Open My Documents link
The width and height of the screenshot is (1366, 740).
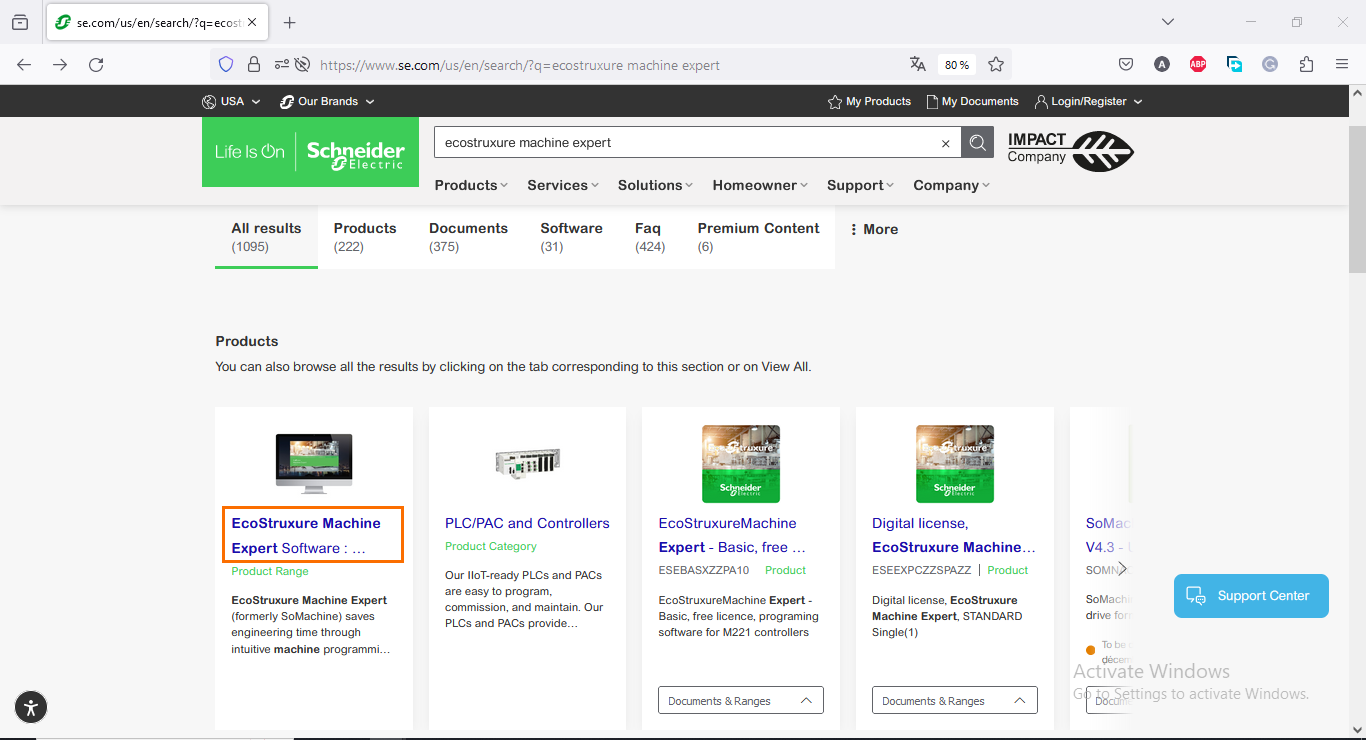coord(972,101)
